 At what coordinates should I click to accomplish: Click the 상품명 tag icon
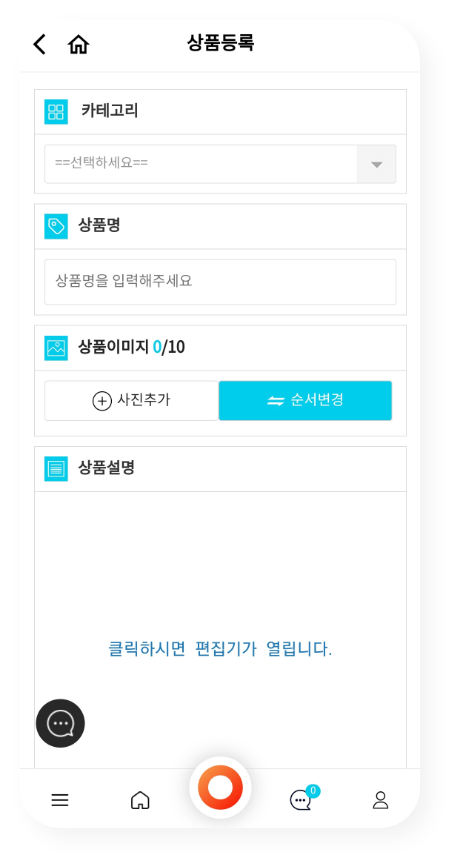pyautogui.click(x=56, y=226)
